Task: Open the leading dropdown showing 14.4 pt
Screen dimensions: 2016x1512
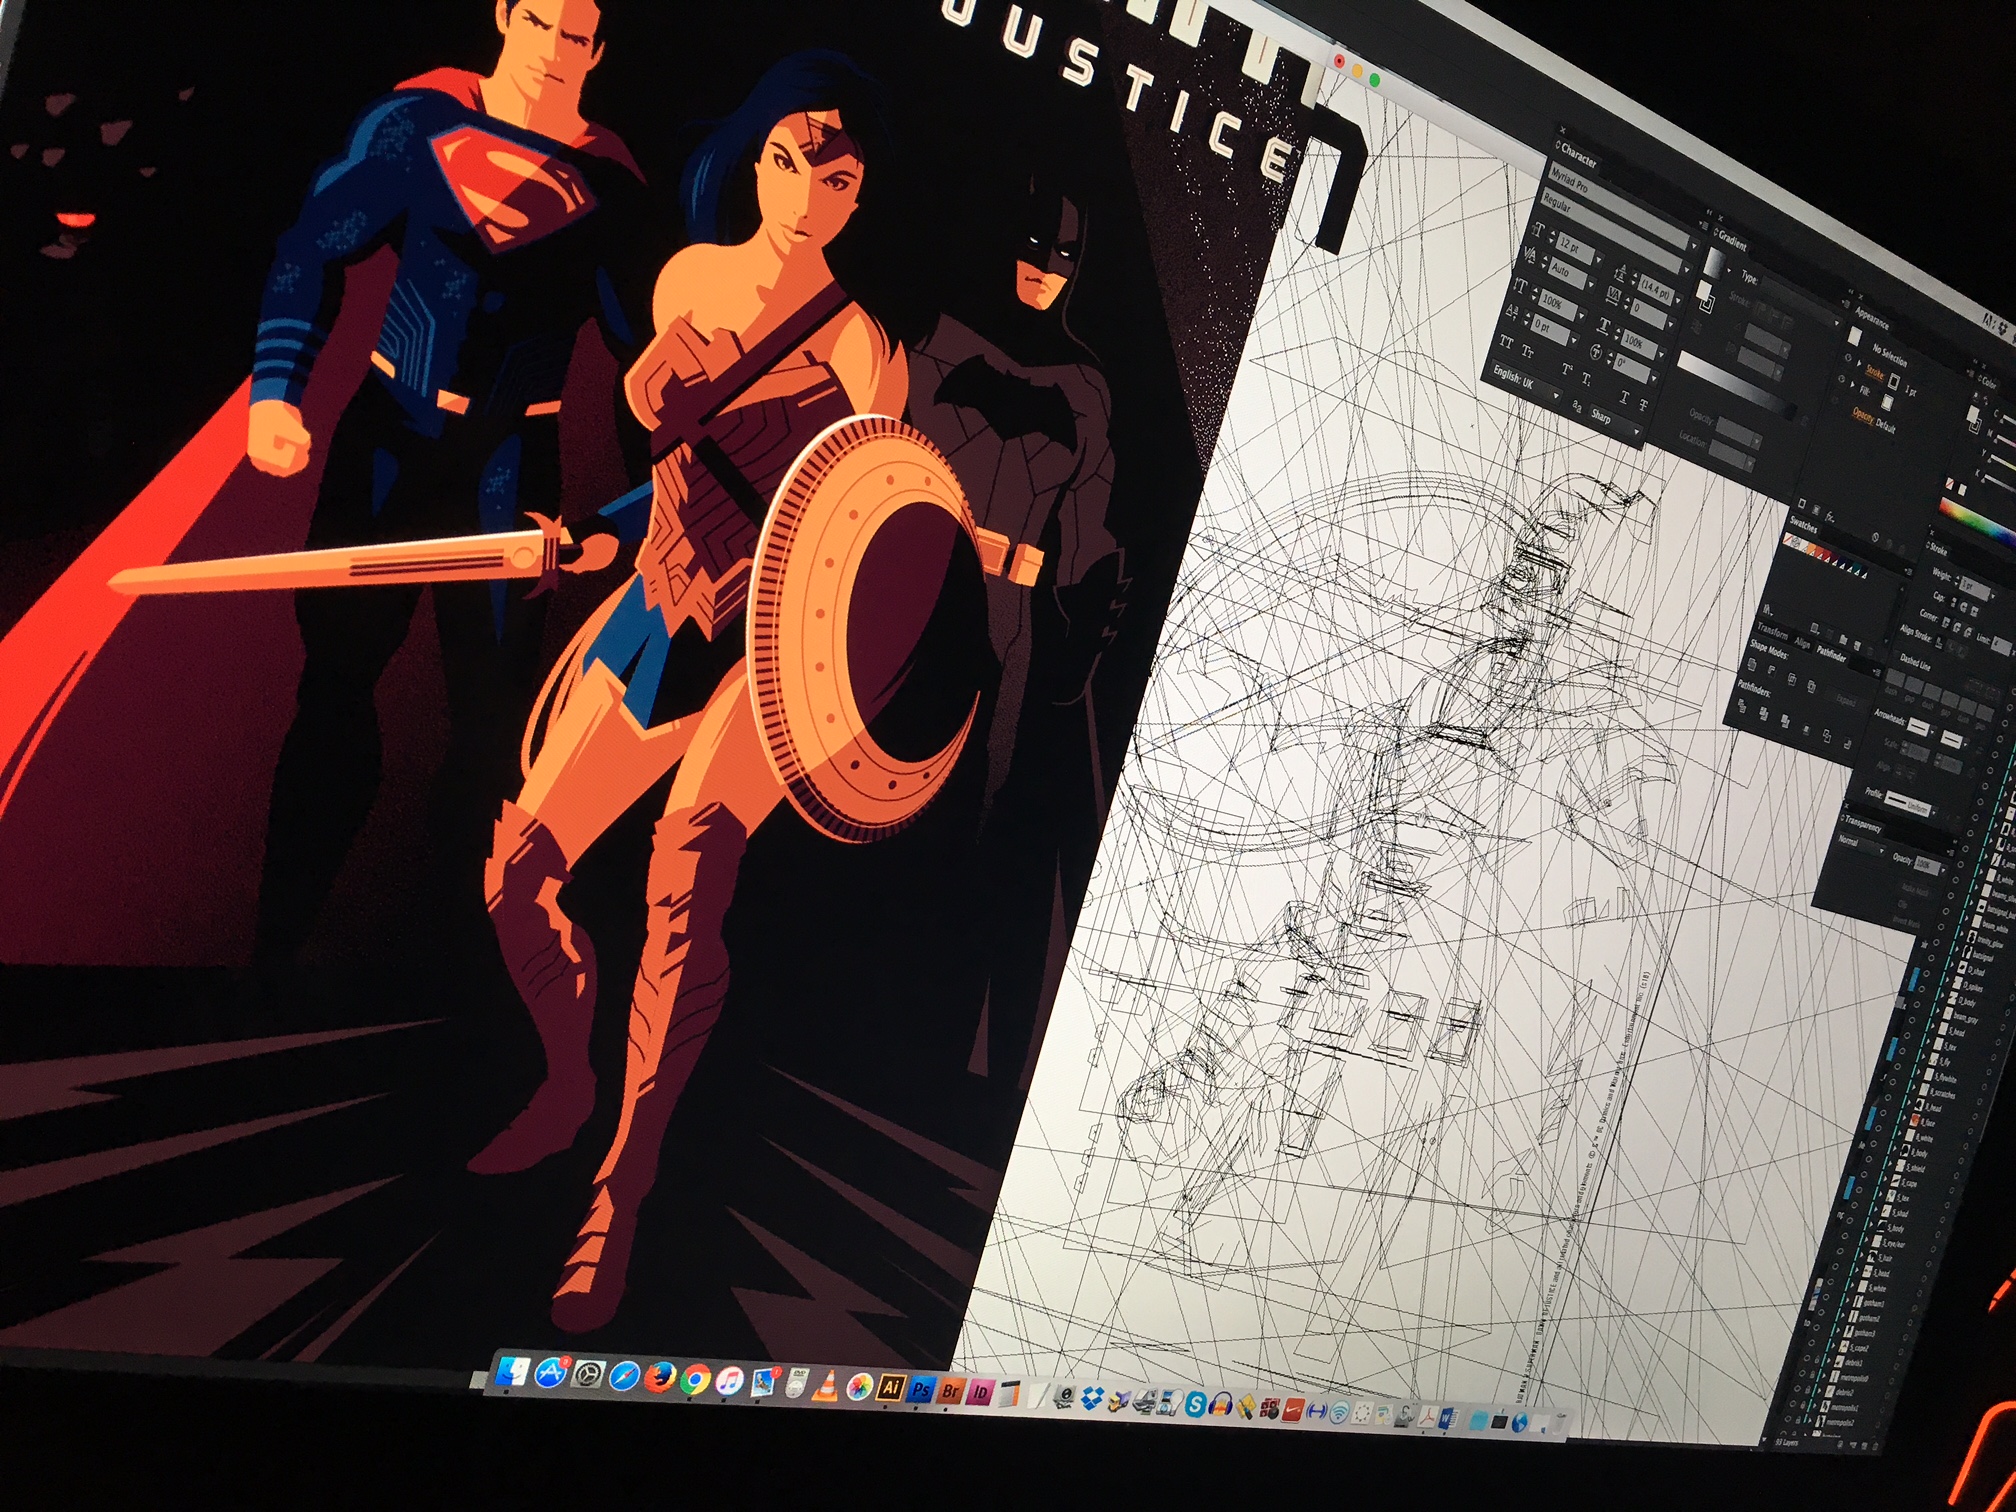Action: point(1678,300)
